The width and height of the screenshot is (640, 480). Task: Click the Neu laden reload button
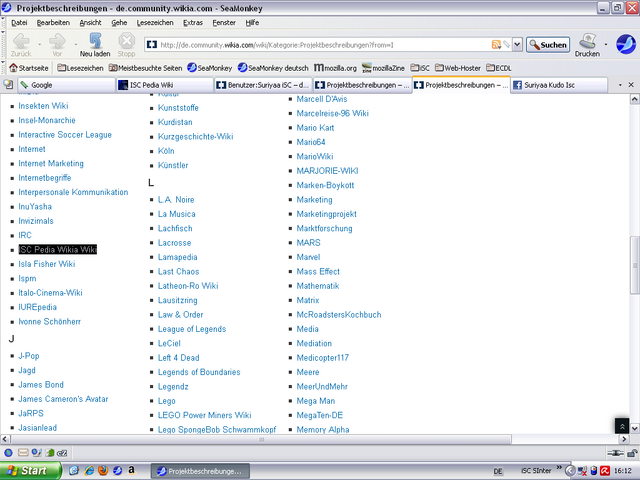tap(95, 44)
